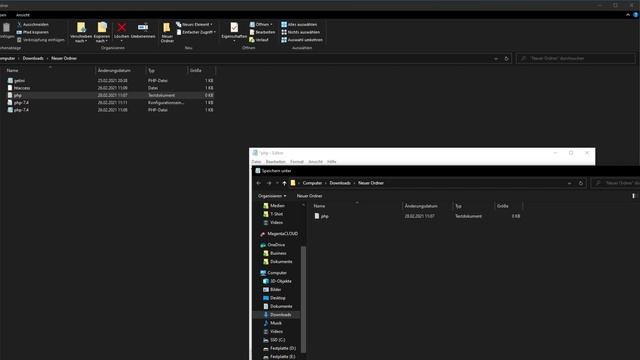The height and width of the screenshot is (360, 640).
Task: Select the php Textdokument in the Explorer list
Action: tap(109, 96)
